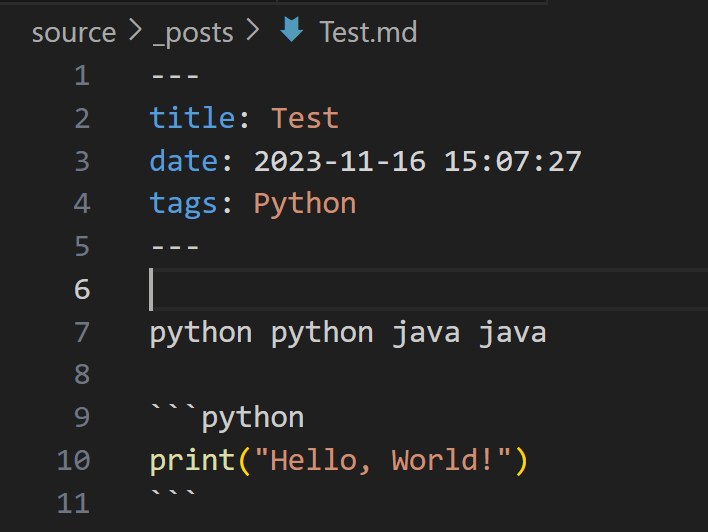Click the chevron after source breadcrumb
This screenshot has height=532, width=708.
point(135,32)
